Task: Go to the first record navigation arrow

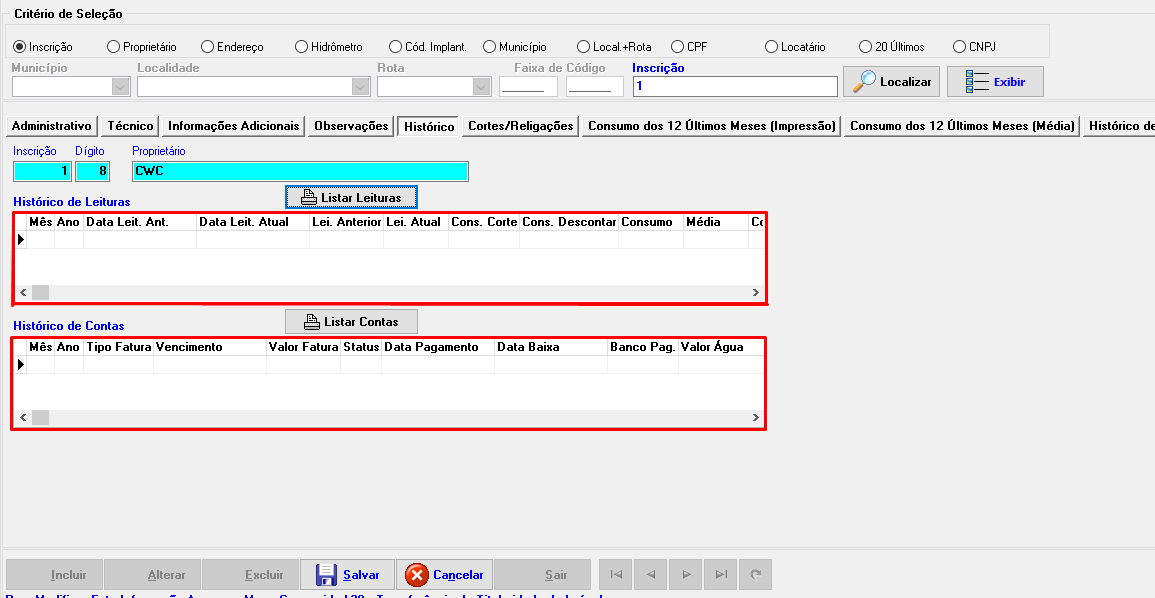Action: (x=616, y=575)
